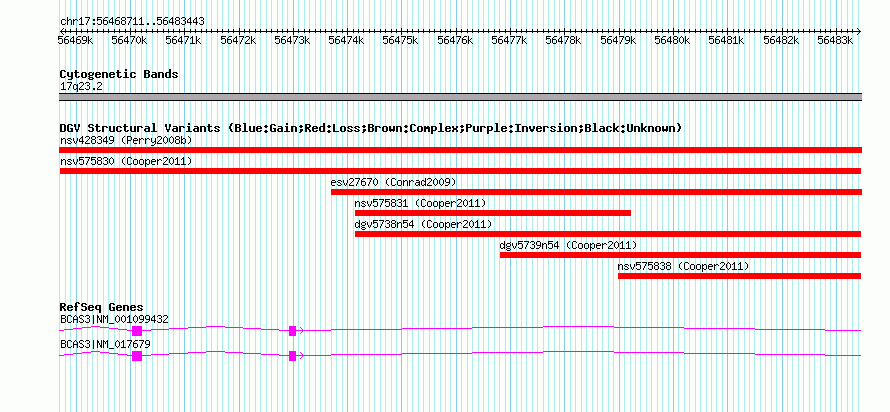Click the gray 17q23.2 cytogenetic band bar
Image resolution: width=890 pixels, height=412 pixels.
[x=460, y=97]
